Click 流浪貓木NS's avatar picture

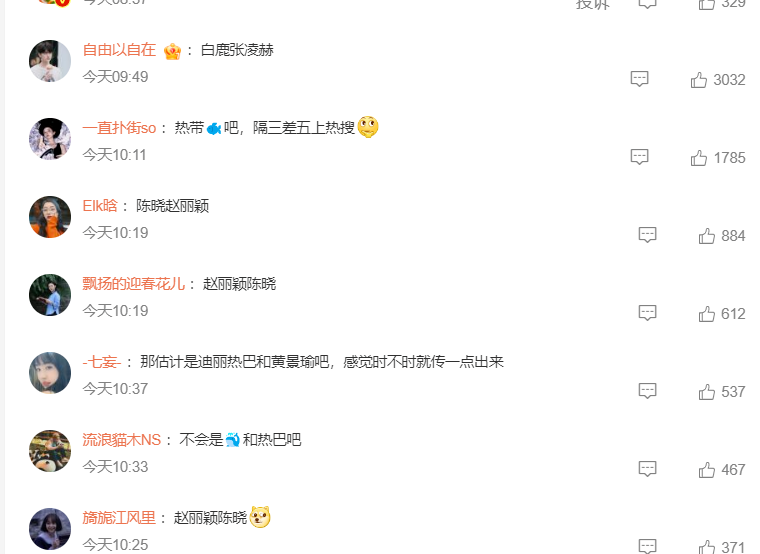pyautogui.click(x=50, y=451)
